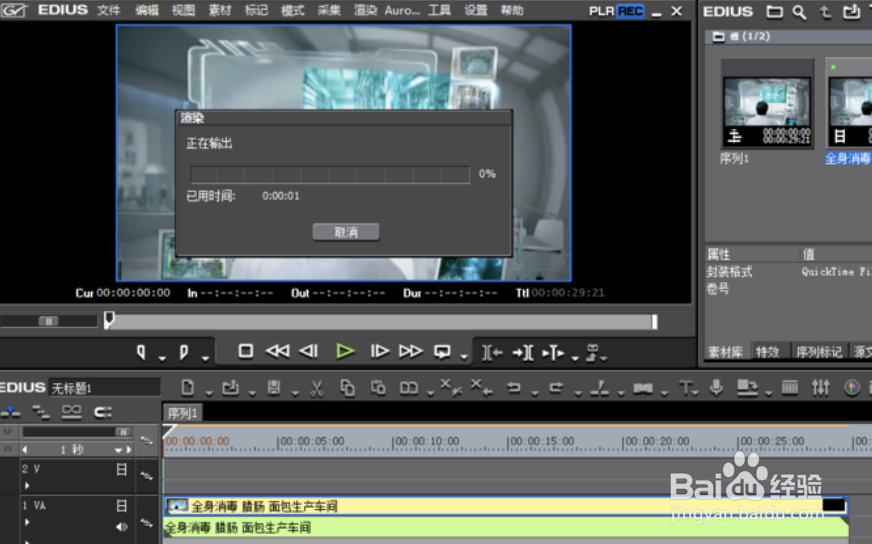872x544 pixels.
Task: Toggle insert/overwrite mode icon
Action: [11, 412]
